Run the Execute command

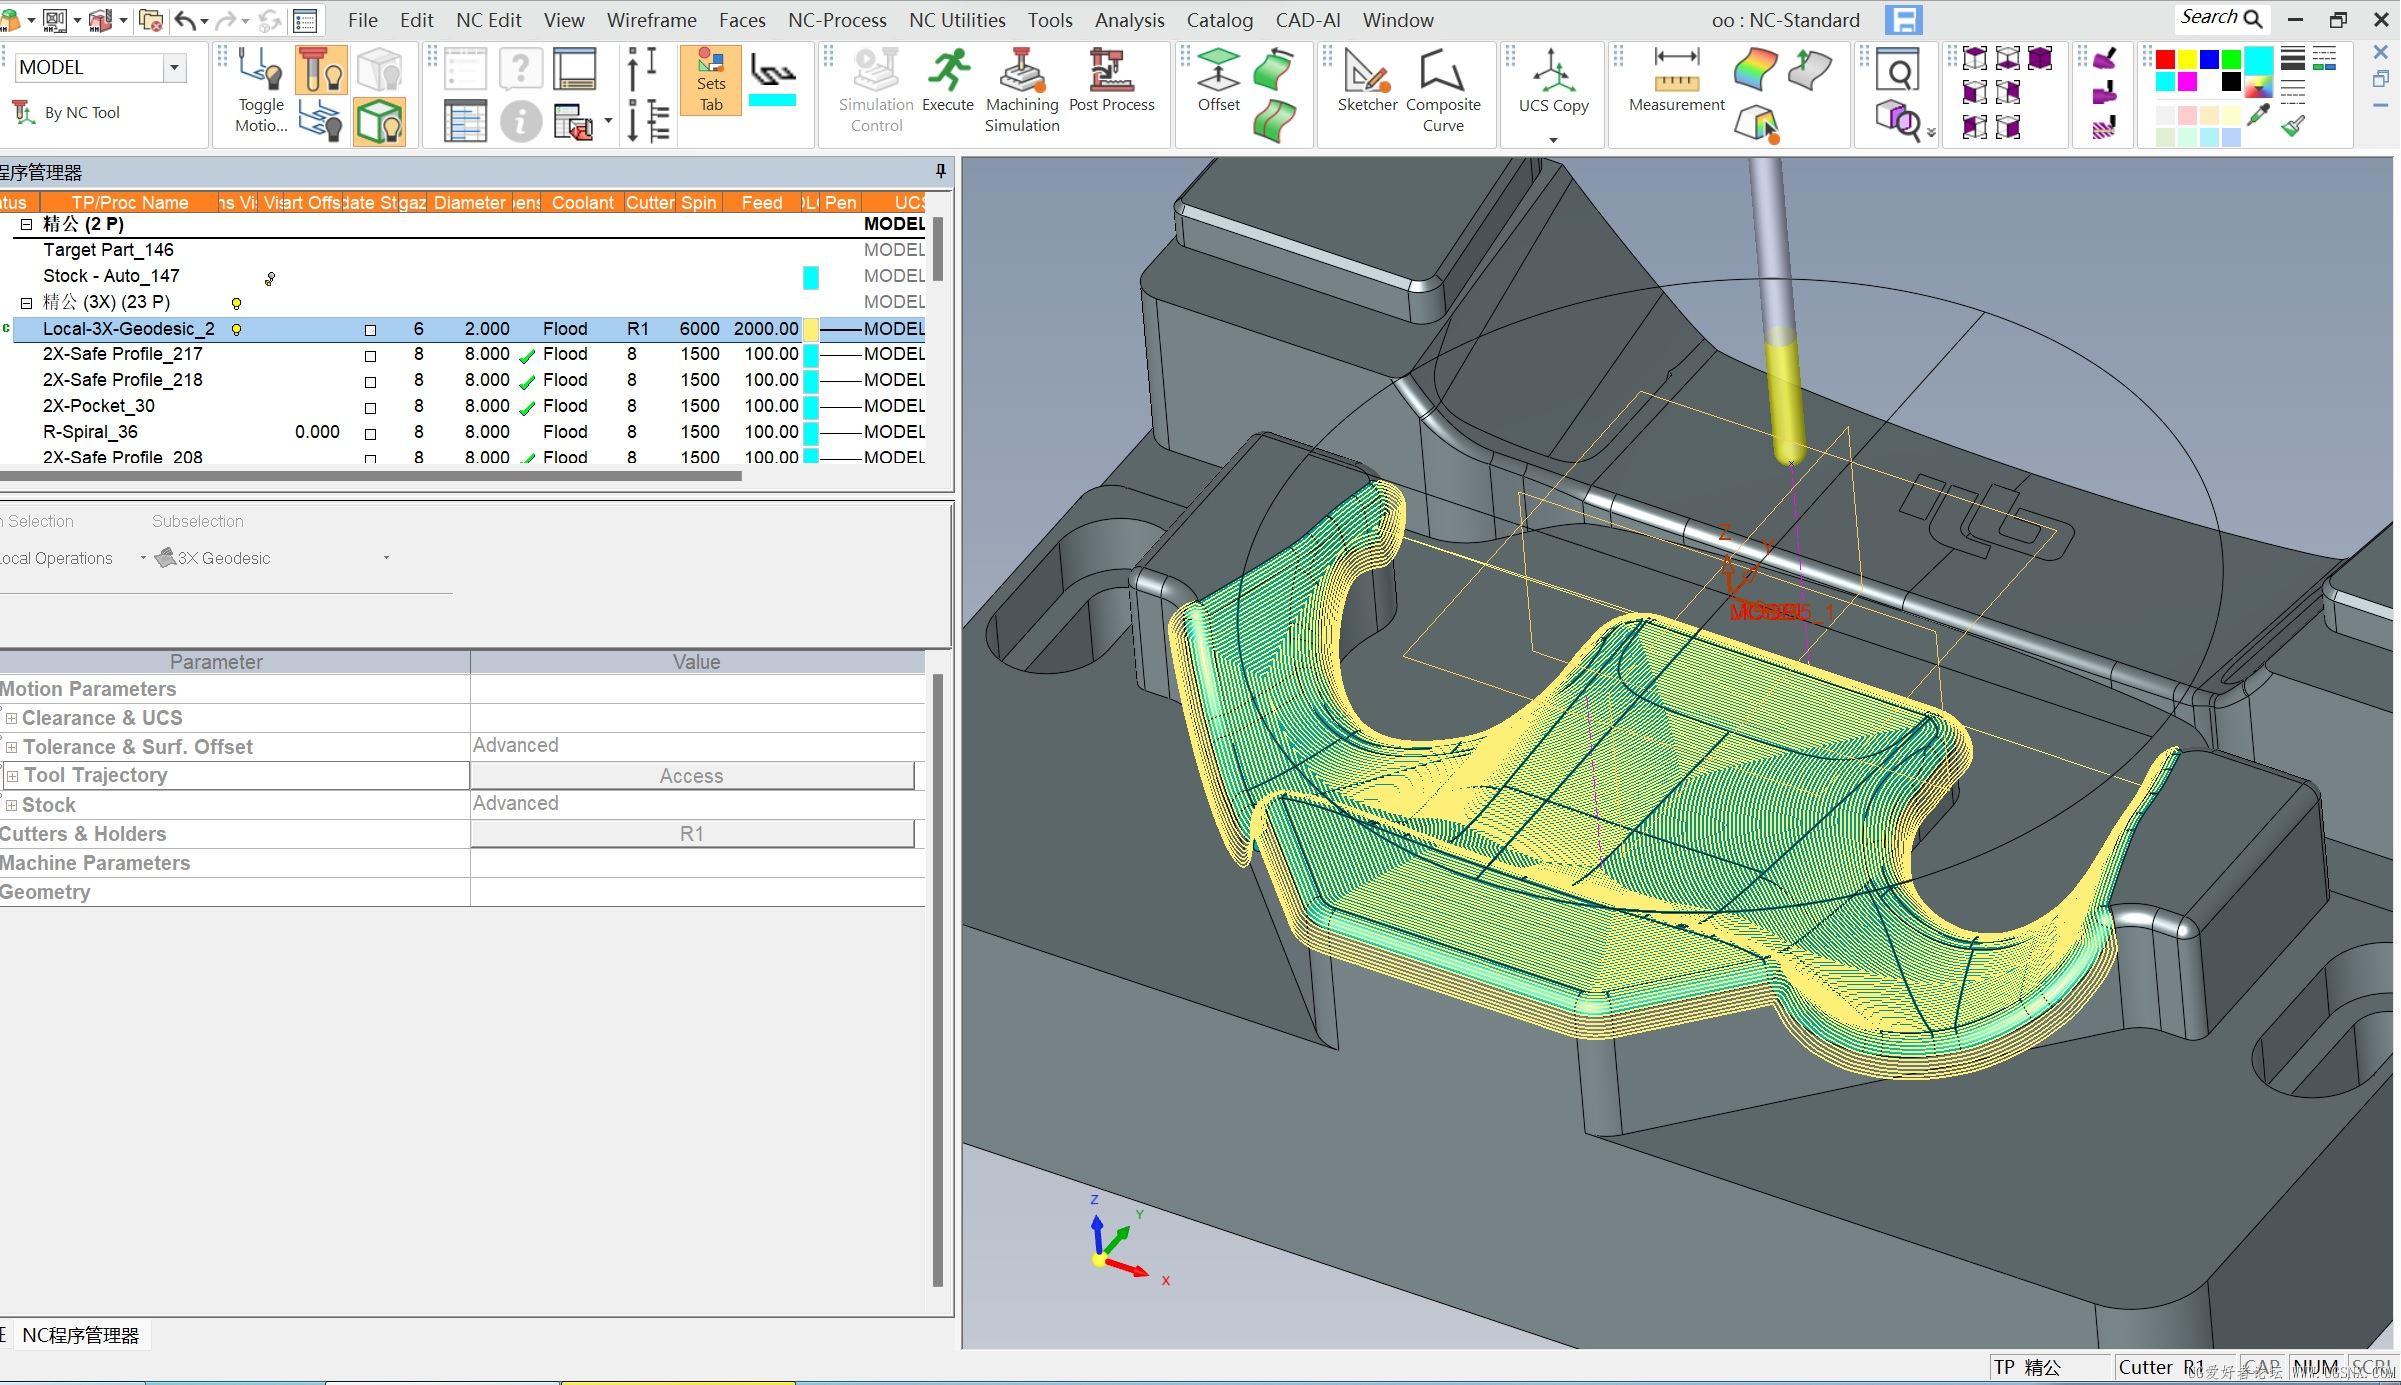pyautogui.click(x=947, y=80)
